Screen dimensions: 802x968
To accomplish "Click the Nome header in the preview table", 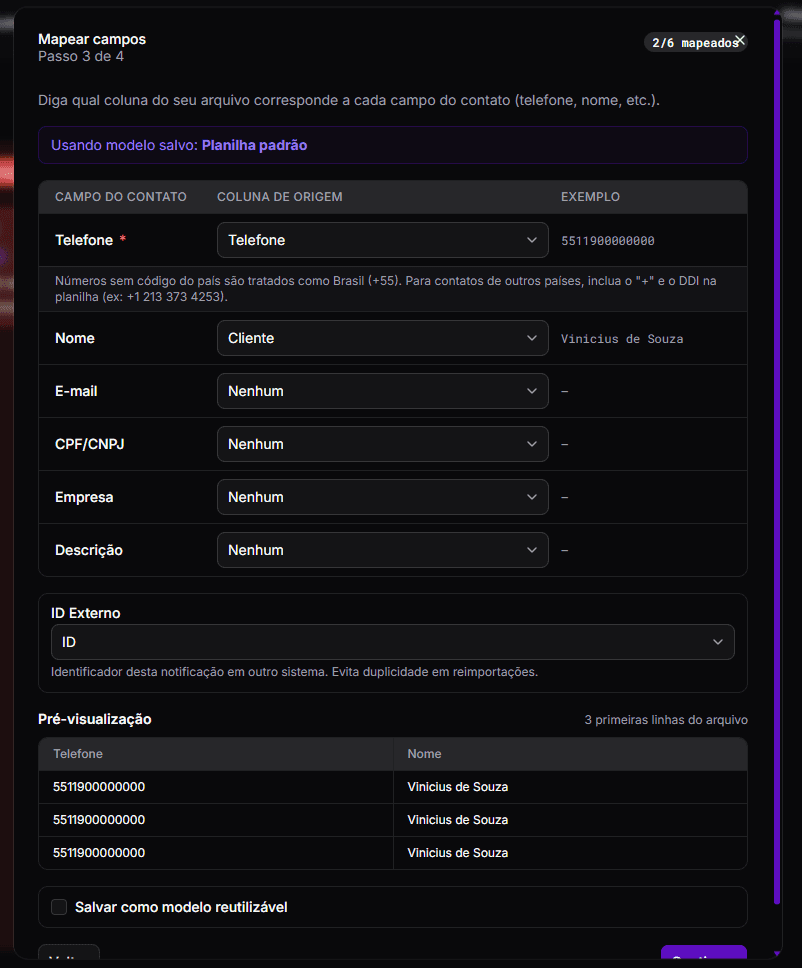I will [x=424, y=754].
